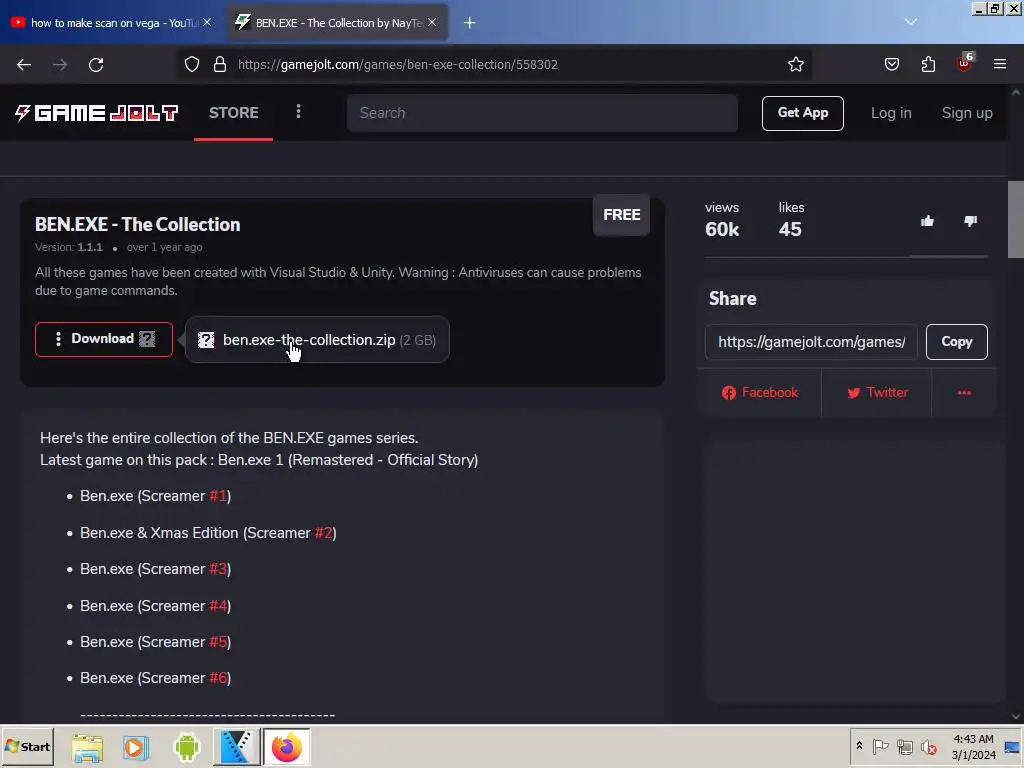Open the three-dot menu beside STORE

(x=298, y=112)
